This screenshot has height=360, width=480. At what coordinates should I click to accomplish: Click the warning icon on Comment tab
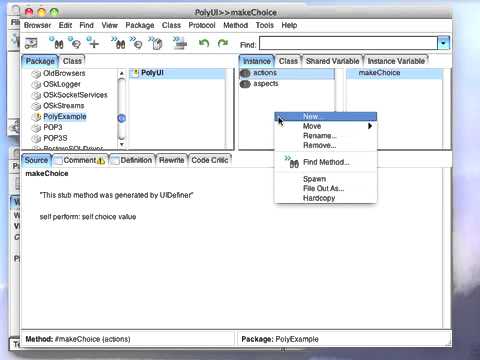coord(101,161)
